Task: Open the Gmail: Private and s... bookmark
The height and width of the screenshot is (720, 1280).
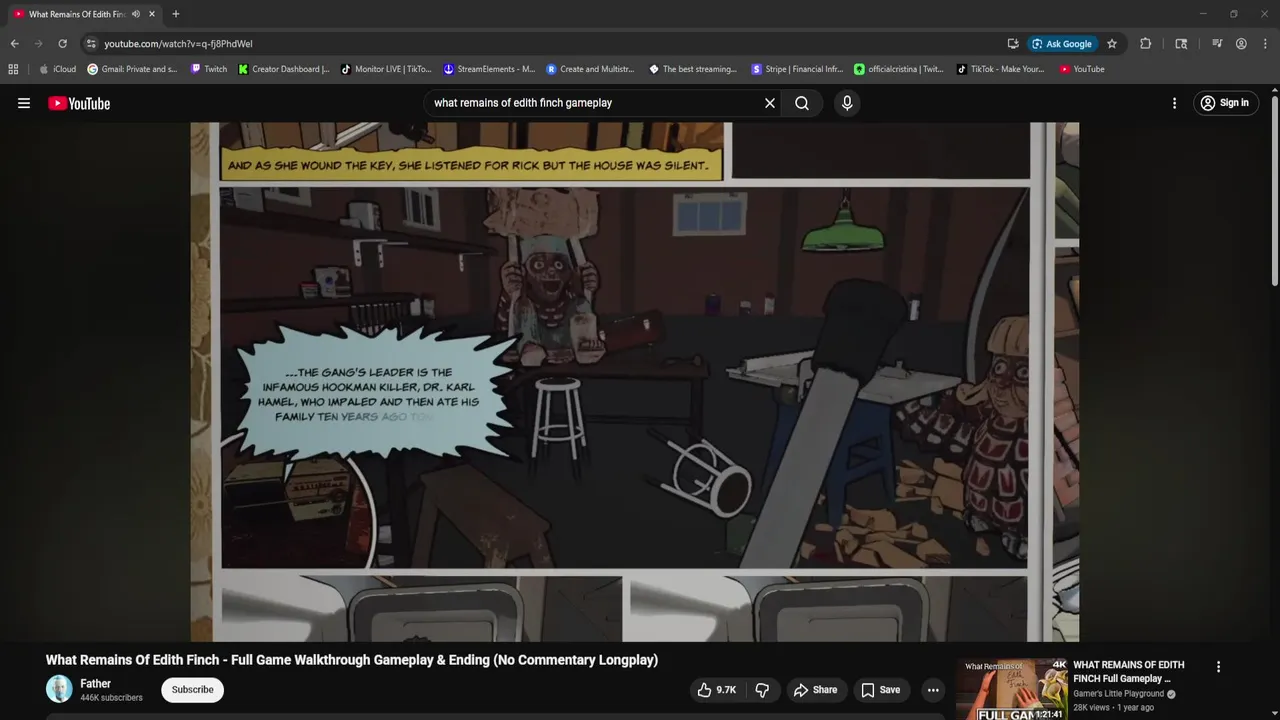Action: click(x=132, y=69)
